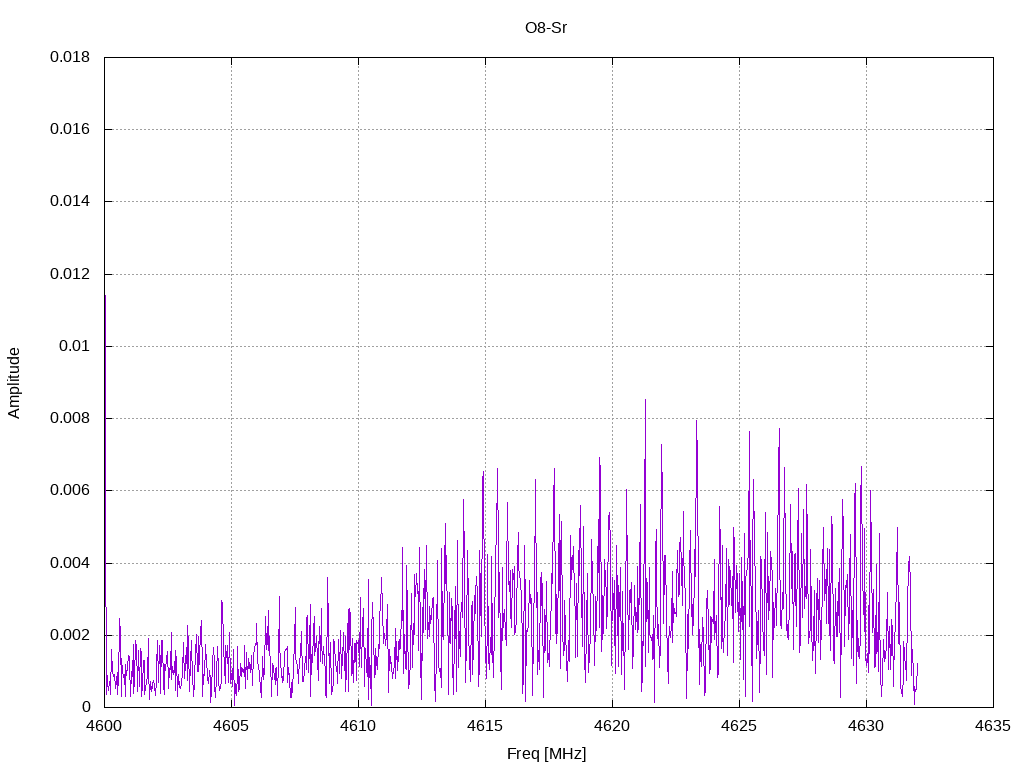Click the highest spectrum peak past 4620 MHz

(x=645, y=400)
